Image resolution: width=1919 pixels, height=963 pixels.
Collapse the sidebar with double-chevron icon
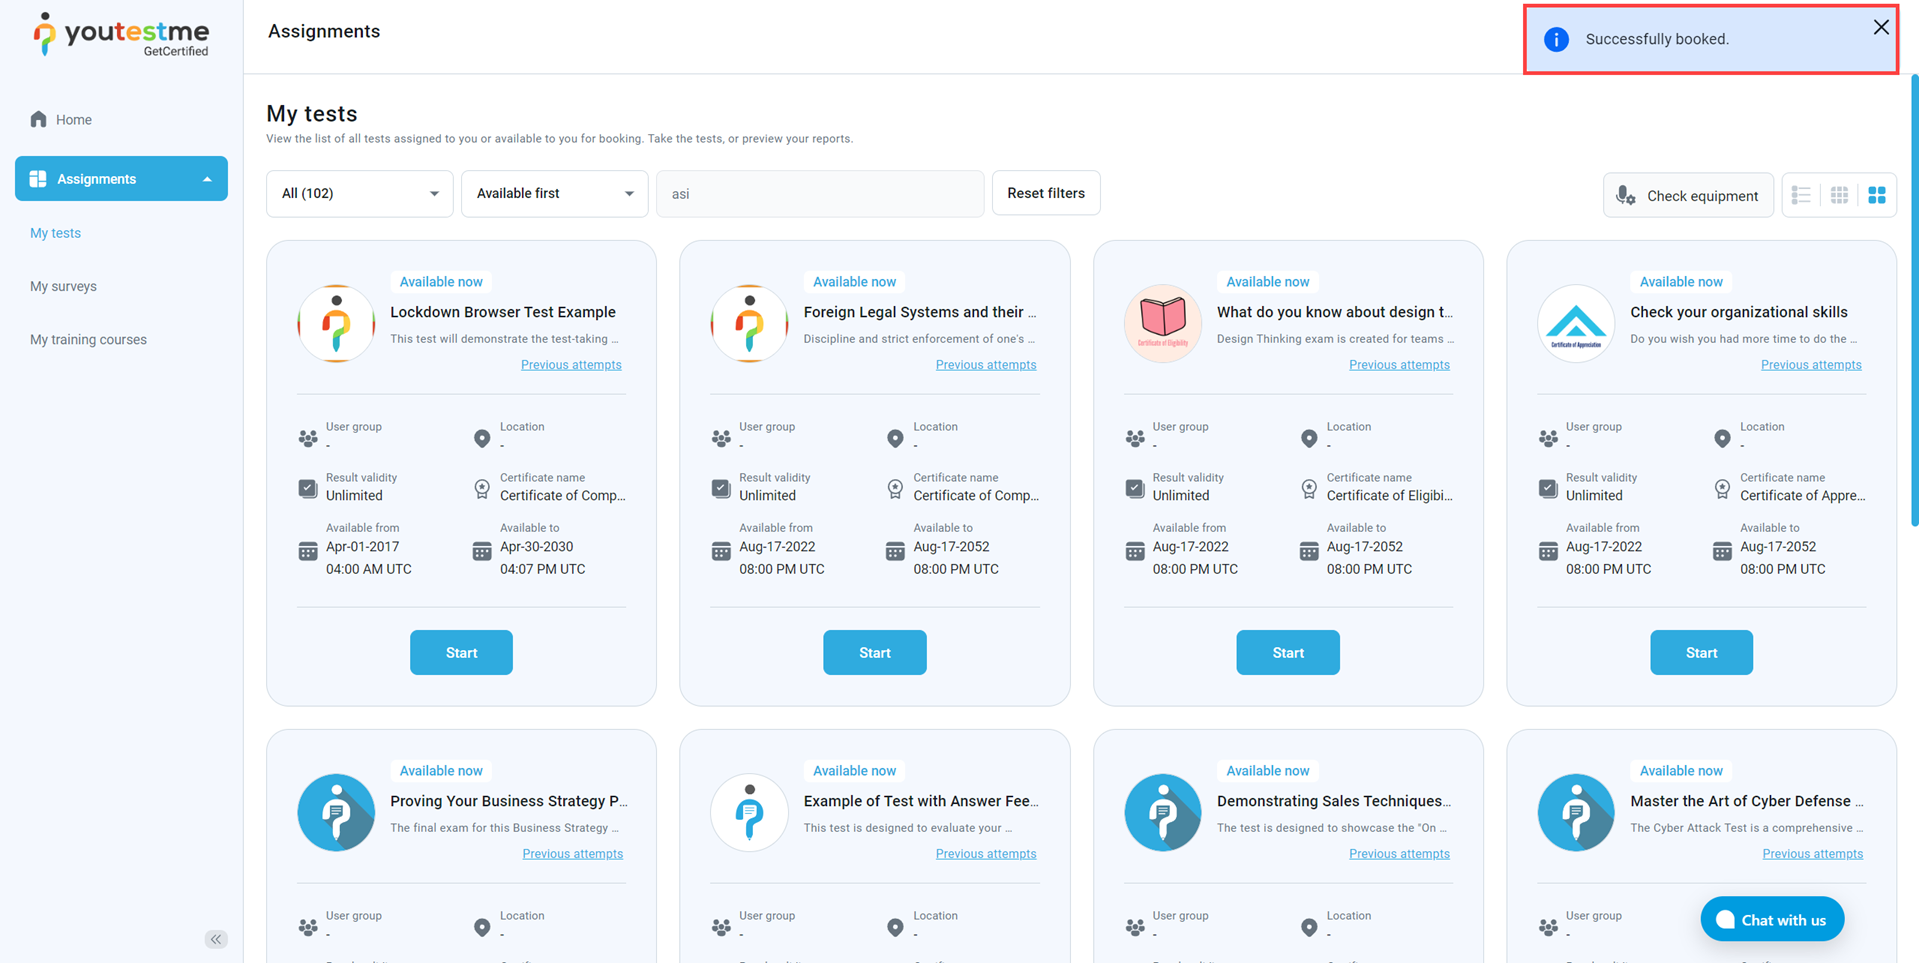click(x=216, y=939)
